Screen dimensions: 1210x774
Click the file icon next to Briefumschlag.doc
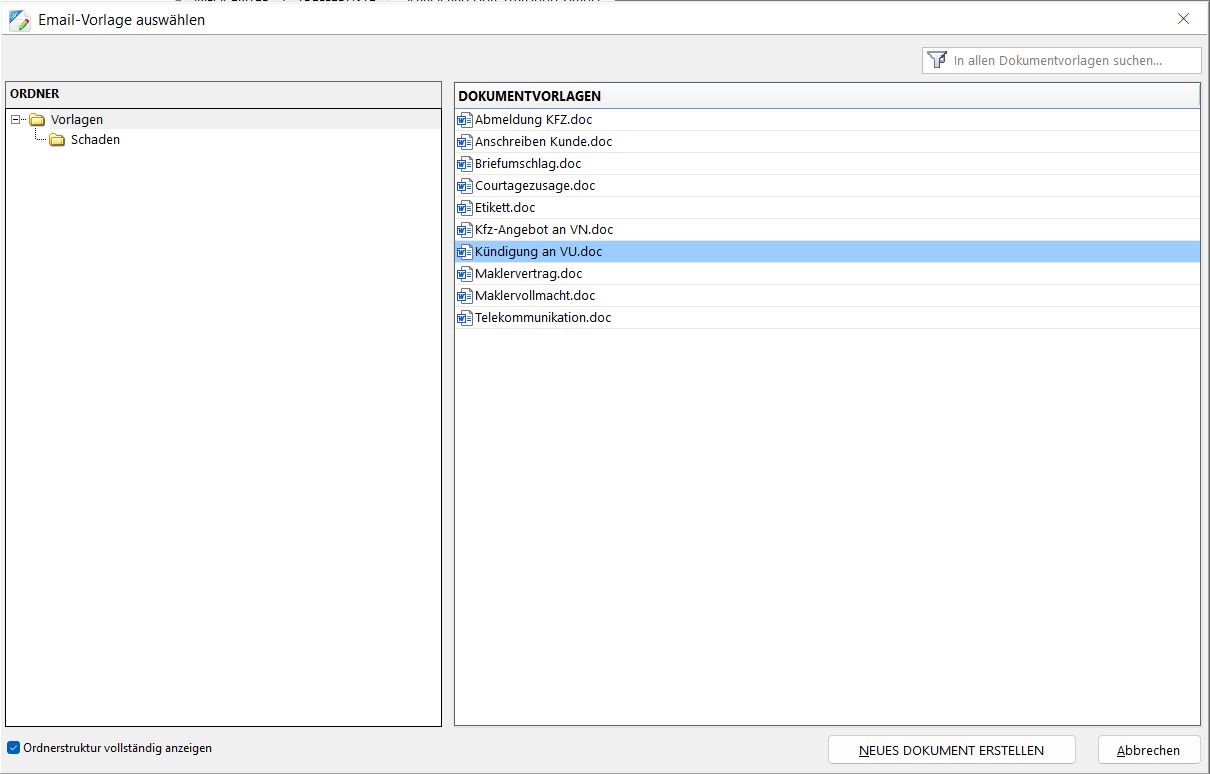coord(464,164)
